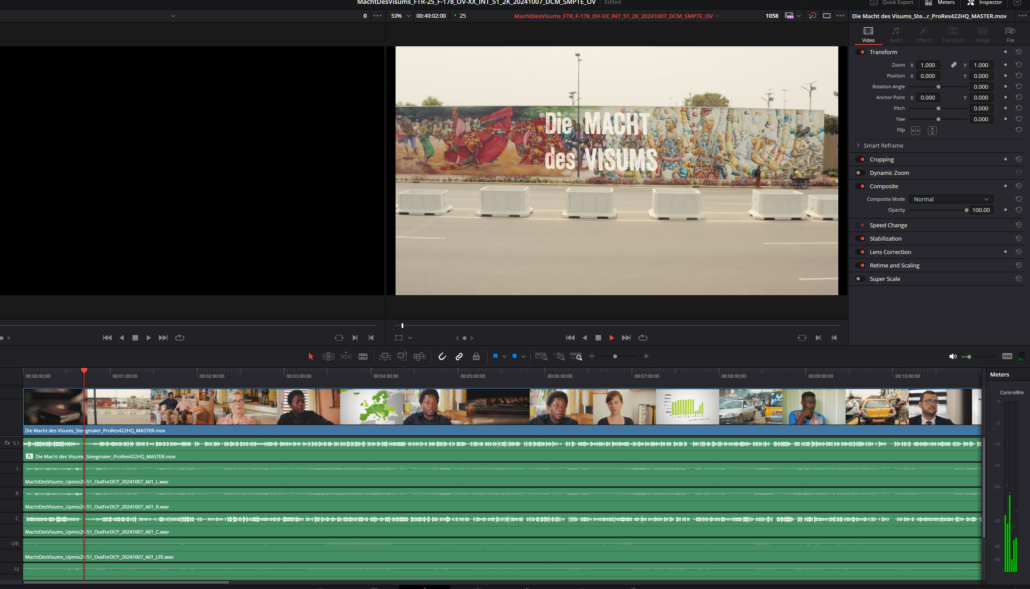Click the DIM audio button
The height and width of the screenshot is (589, 1030).
[1007, 357]
